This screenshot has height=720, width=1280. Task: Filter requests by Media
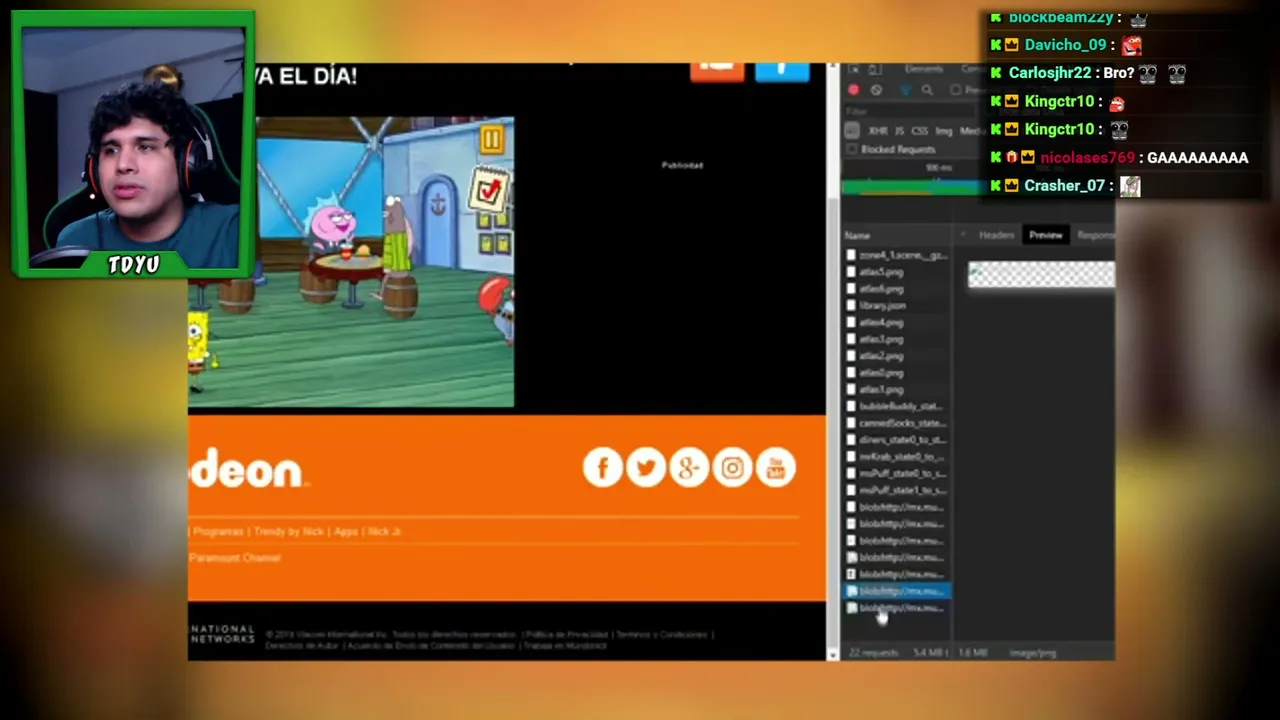(x=971, y=131)
